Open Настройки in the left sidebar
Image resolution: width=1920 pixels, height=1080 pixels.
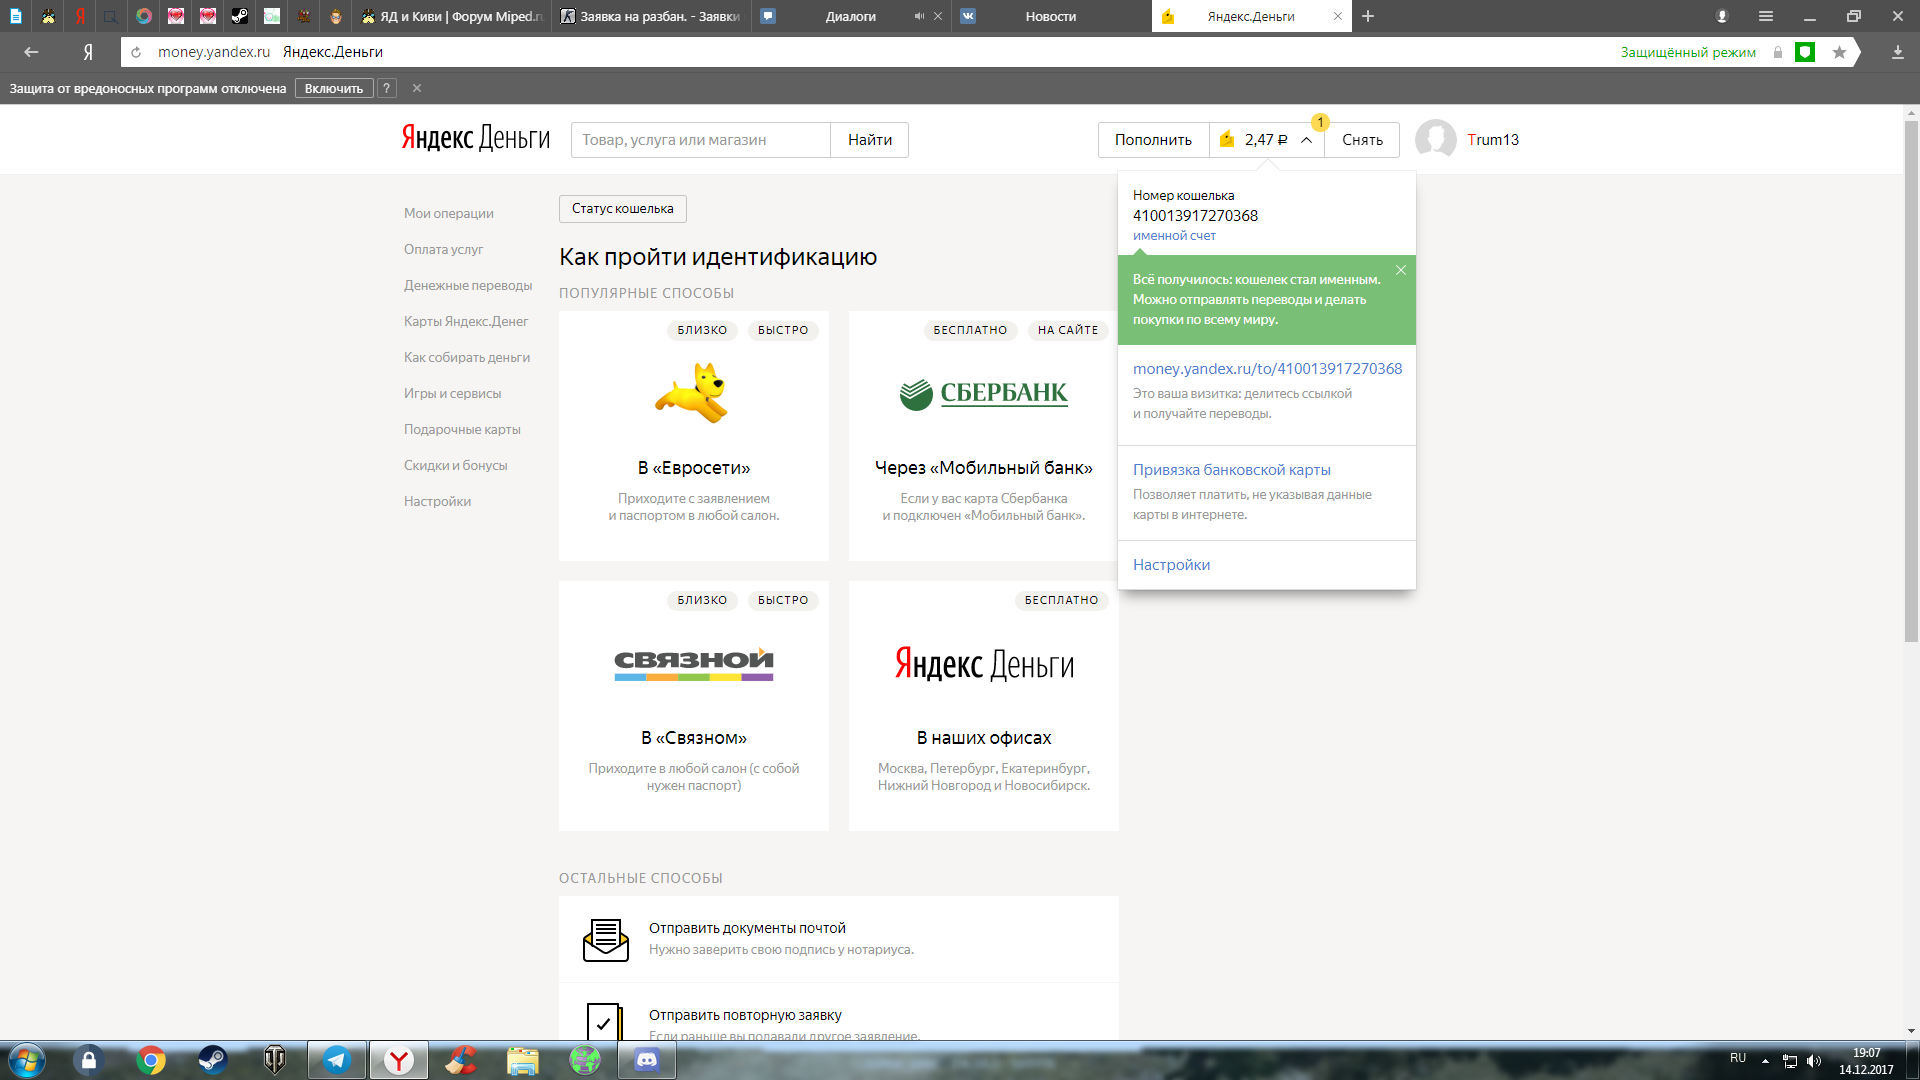[437, 501]
